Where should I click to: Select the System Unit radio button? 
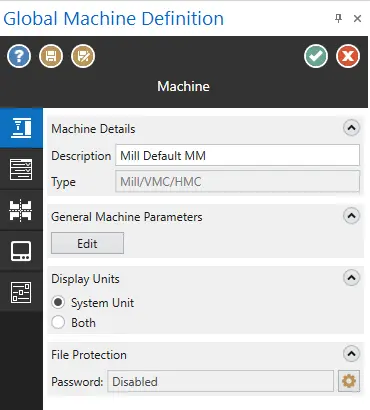(x=58, y=303)
